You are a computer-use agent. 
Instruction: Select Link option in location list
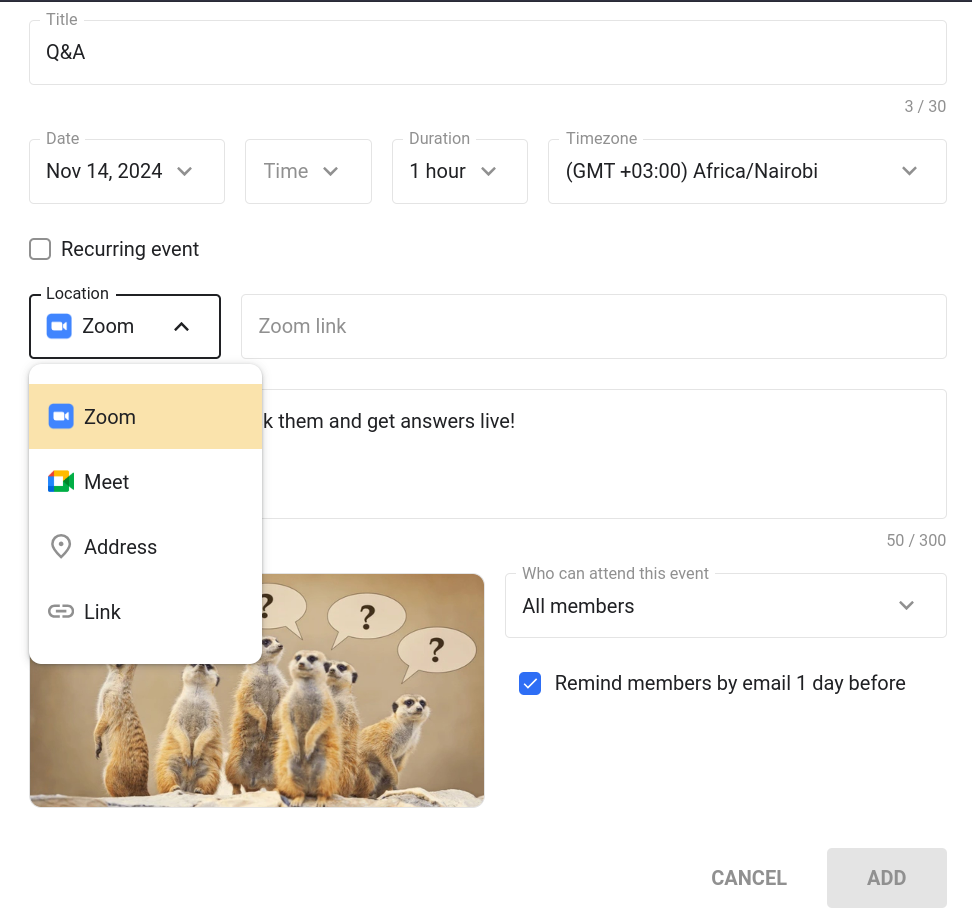[x=146, y=612]
